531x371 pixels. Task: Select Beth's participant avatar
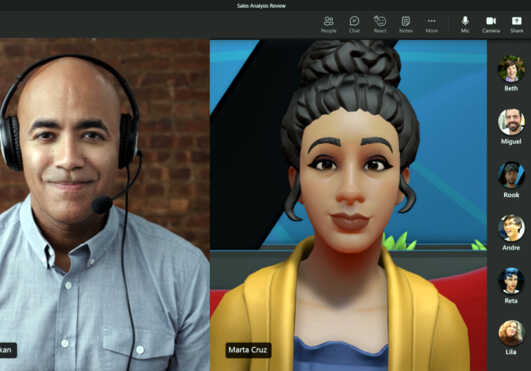pyautogui.click(x=511, y=69)
